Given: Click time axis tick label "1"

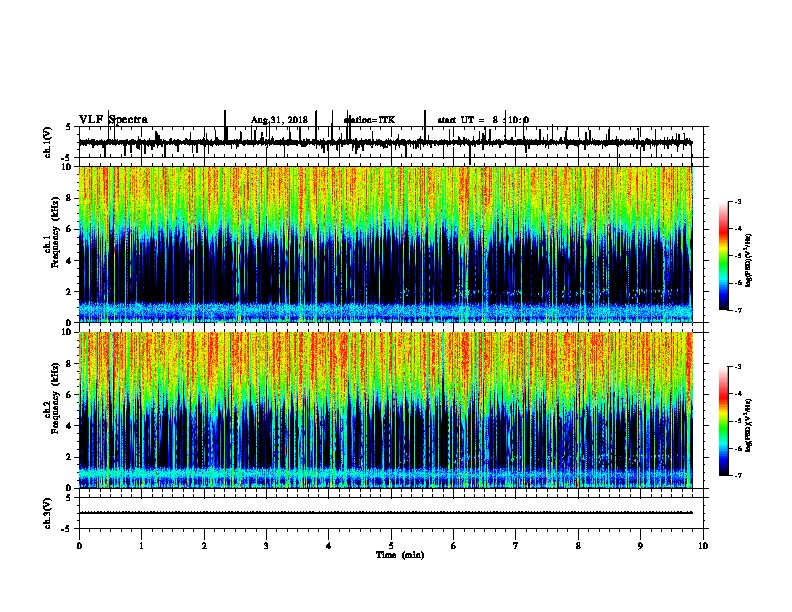Looking at the screenshot, I should (141, 546).
